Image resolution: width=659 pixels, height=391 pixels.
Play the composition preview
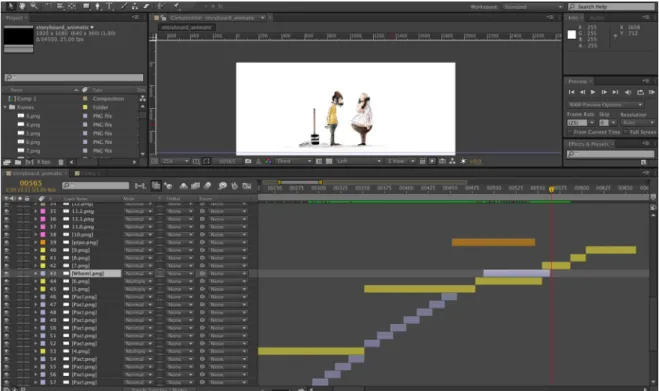593,92
